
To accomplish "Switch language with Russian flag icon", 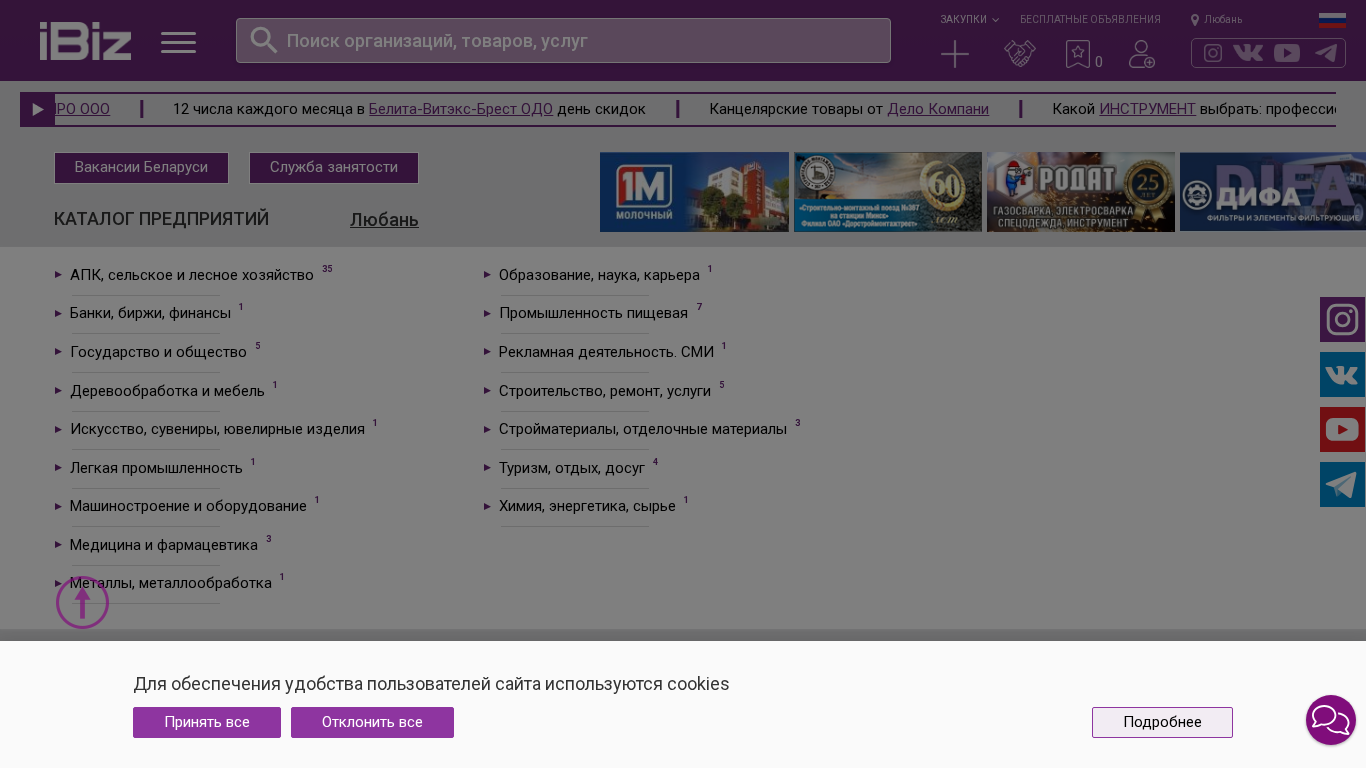I will (1332, 20).
